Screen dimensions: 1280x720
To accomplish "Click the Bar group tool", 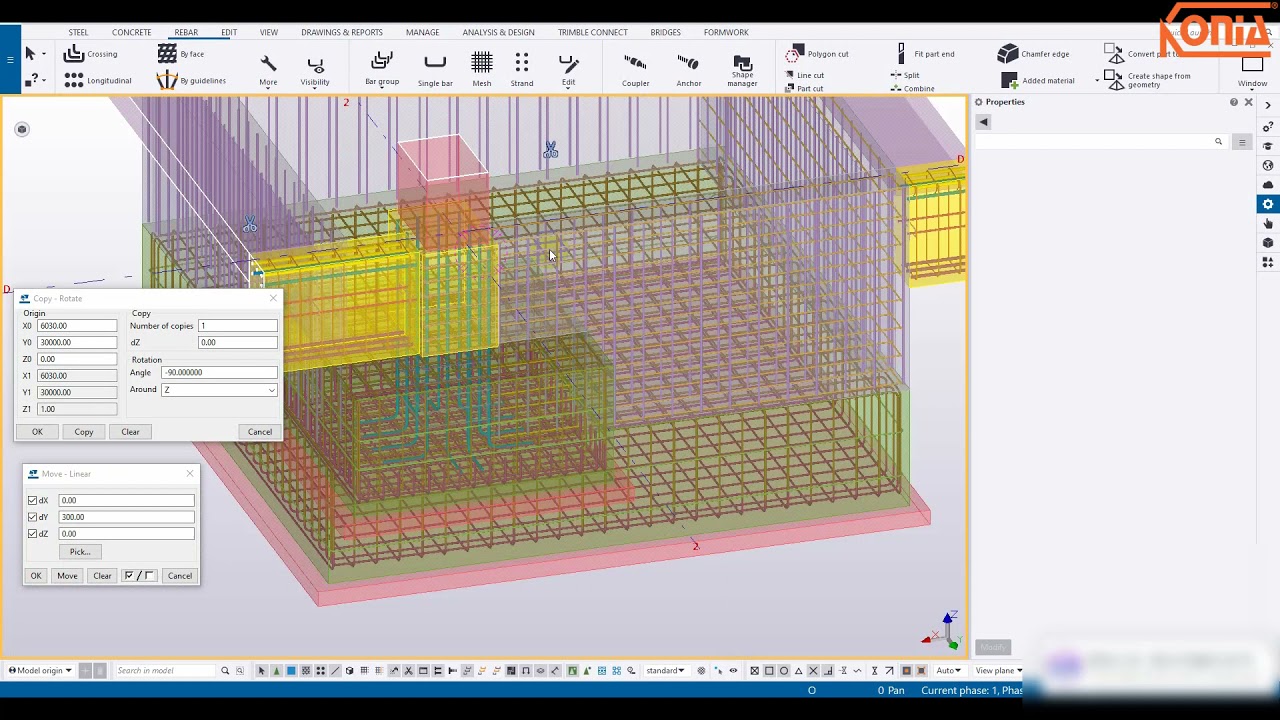I will [x=382, y=69].
